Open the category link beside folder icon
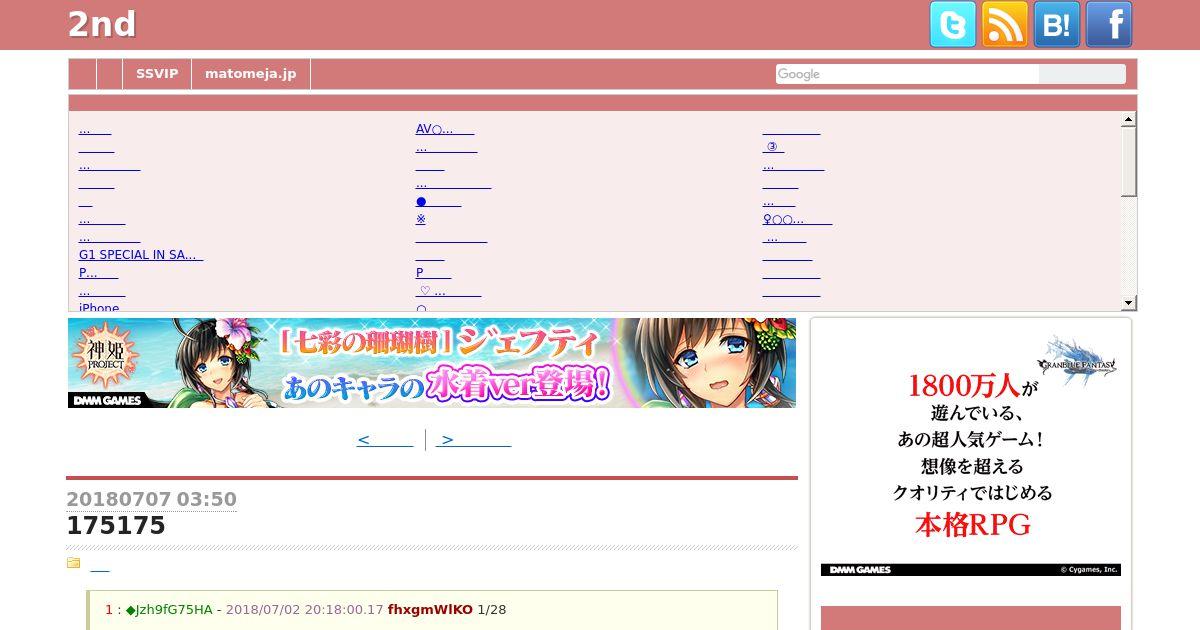 tap(100, 567)
